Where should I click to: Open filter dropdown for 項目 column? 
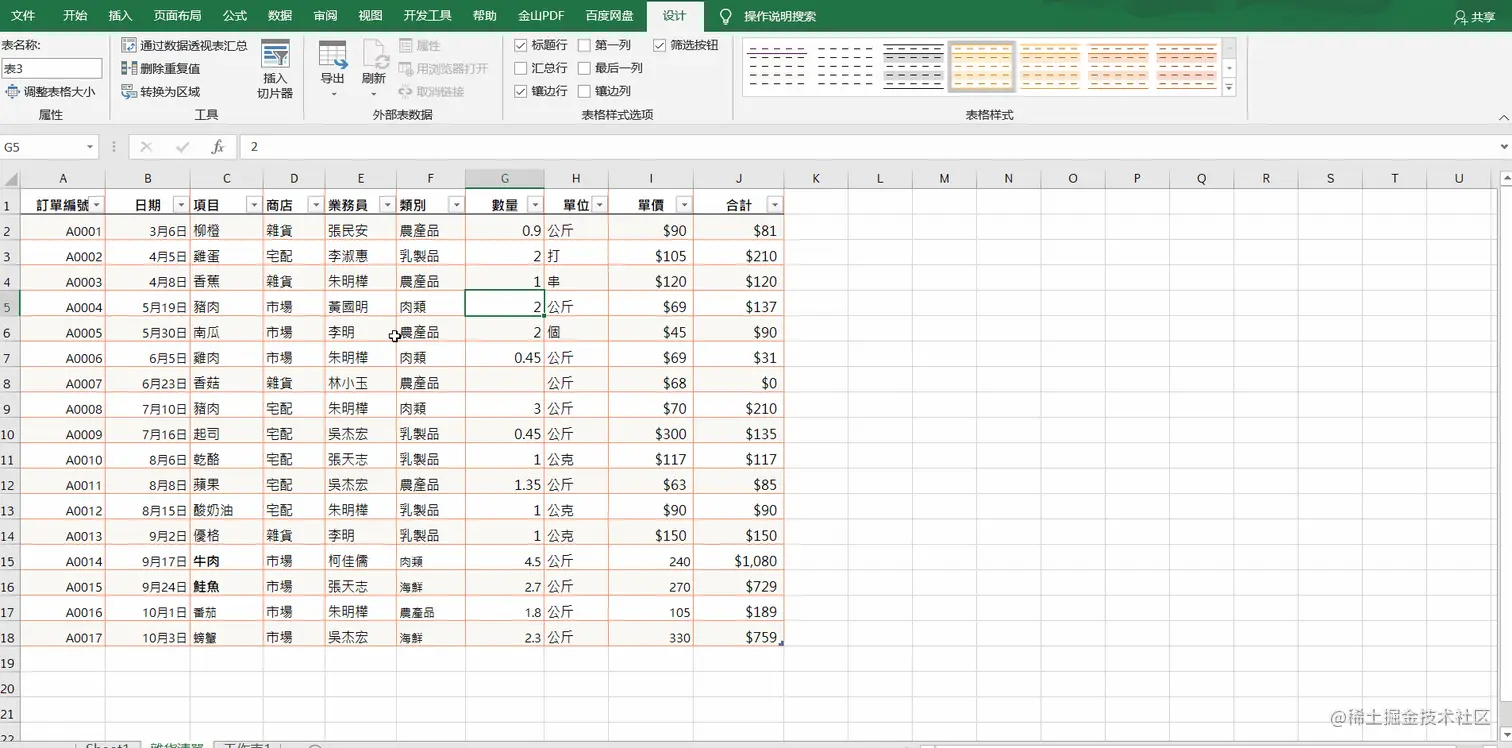tap(254, 205)
